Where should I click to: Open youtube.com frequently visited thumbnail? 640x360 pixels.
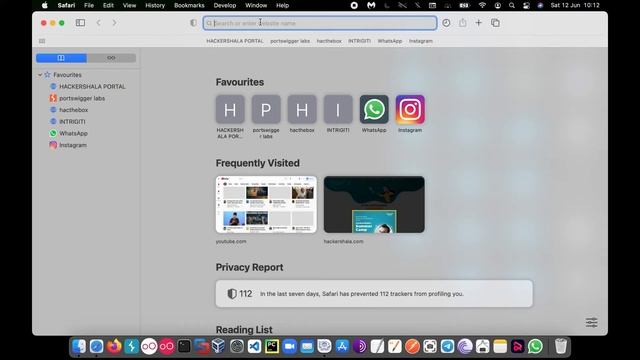266,204
